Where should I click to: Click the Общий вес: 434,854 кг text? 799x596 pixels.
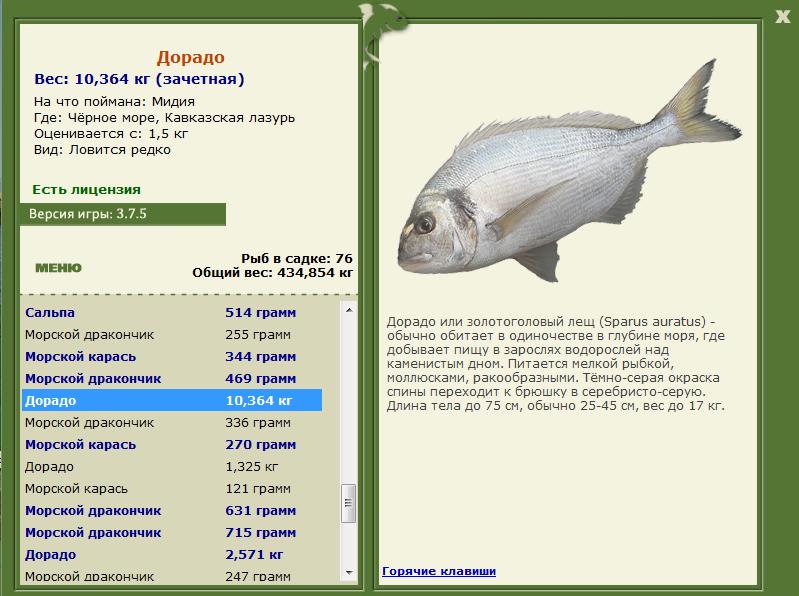(273, 273)
